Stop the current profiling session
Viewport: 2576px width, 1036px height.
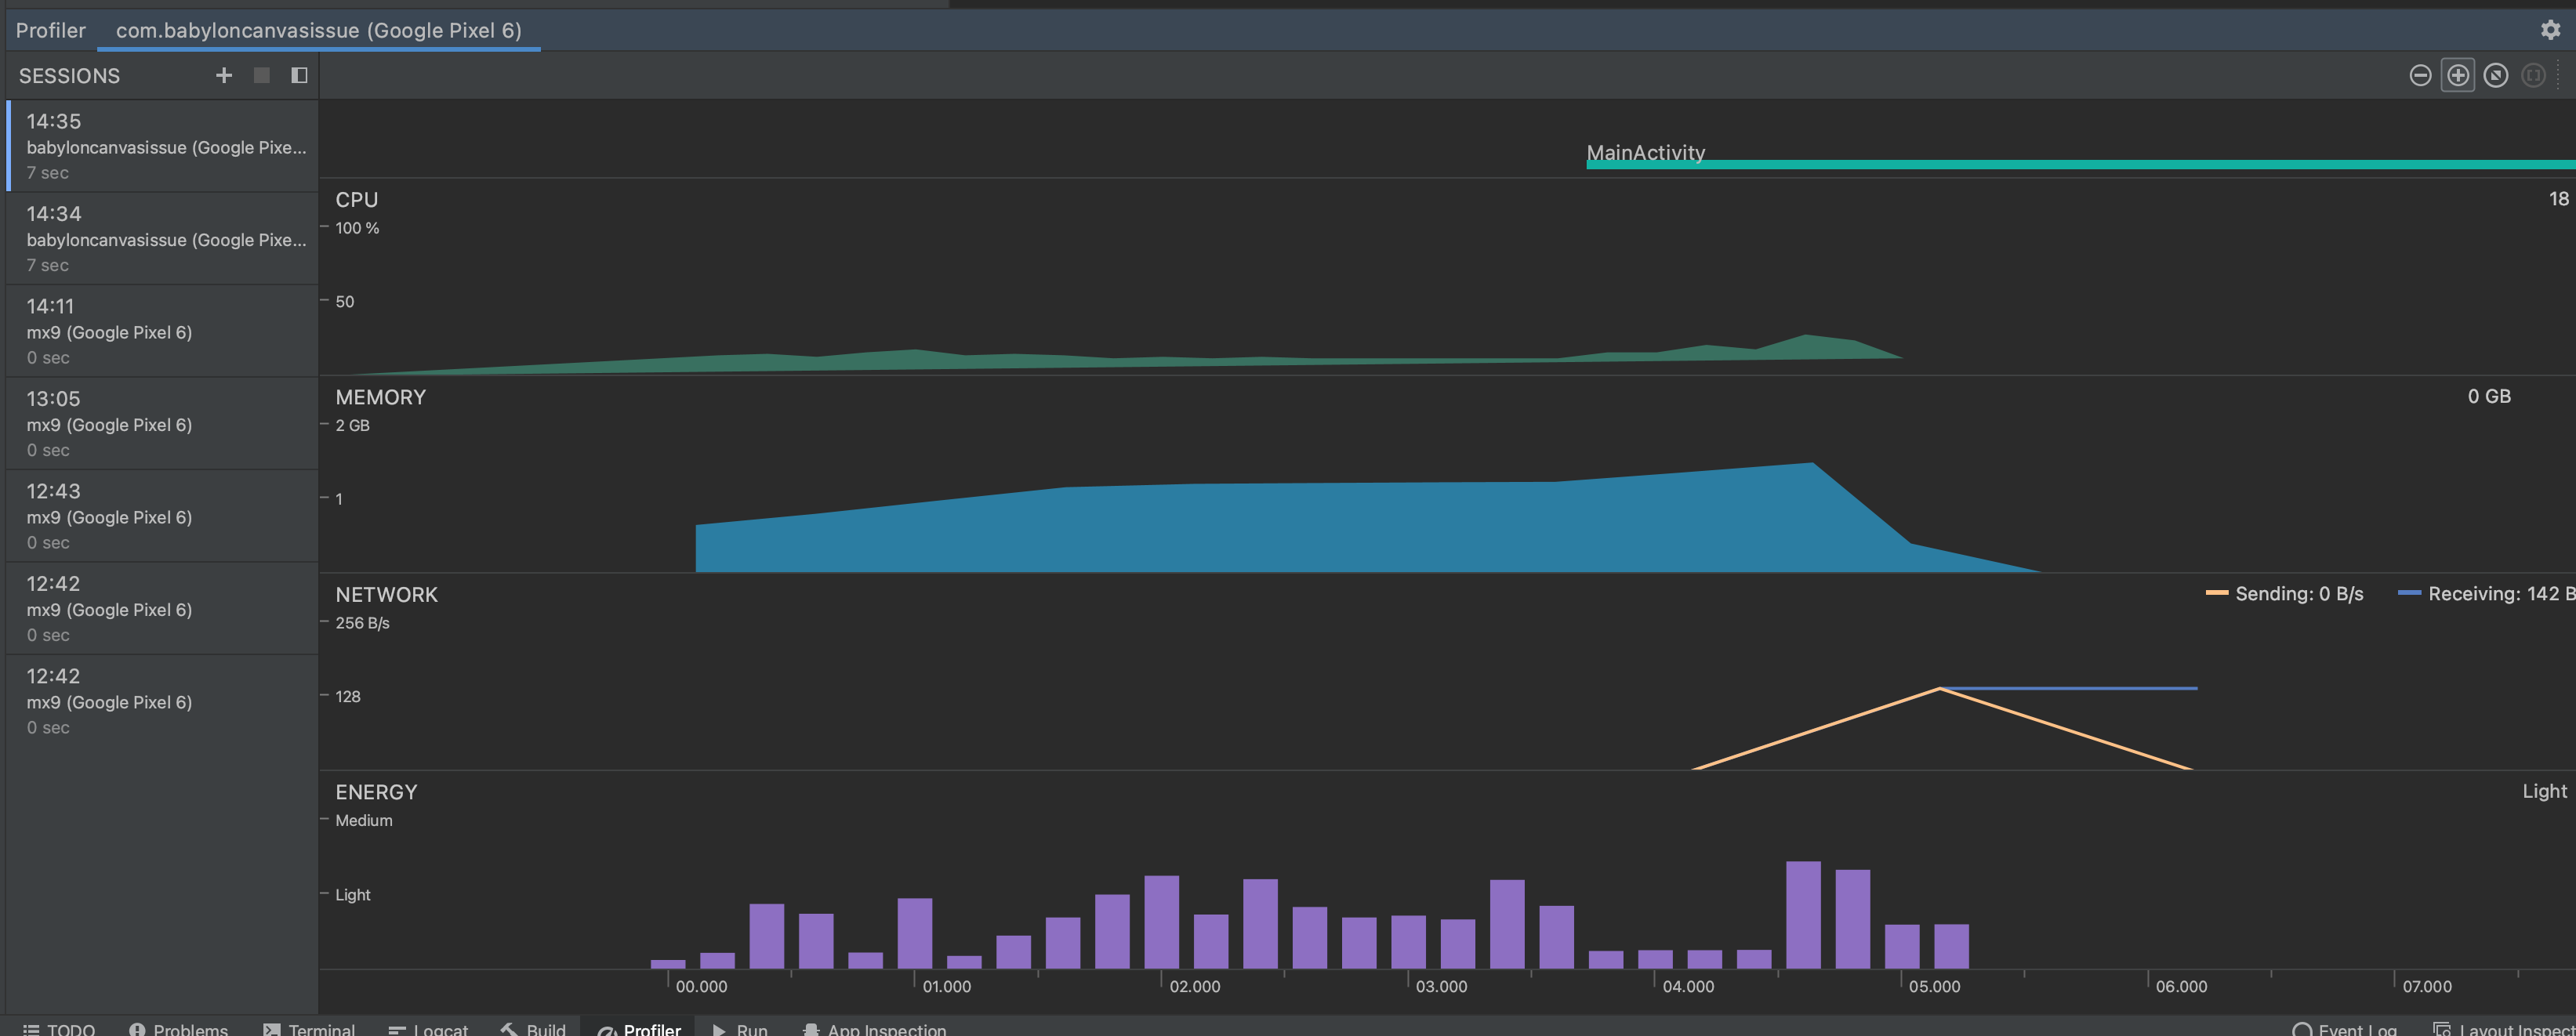261,75
